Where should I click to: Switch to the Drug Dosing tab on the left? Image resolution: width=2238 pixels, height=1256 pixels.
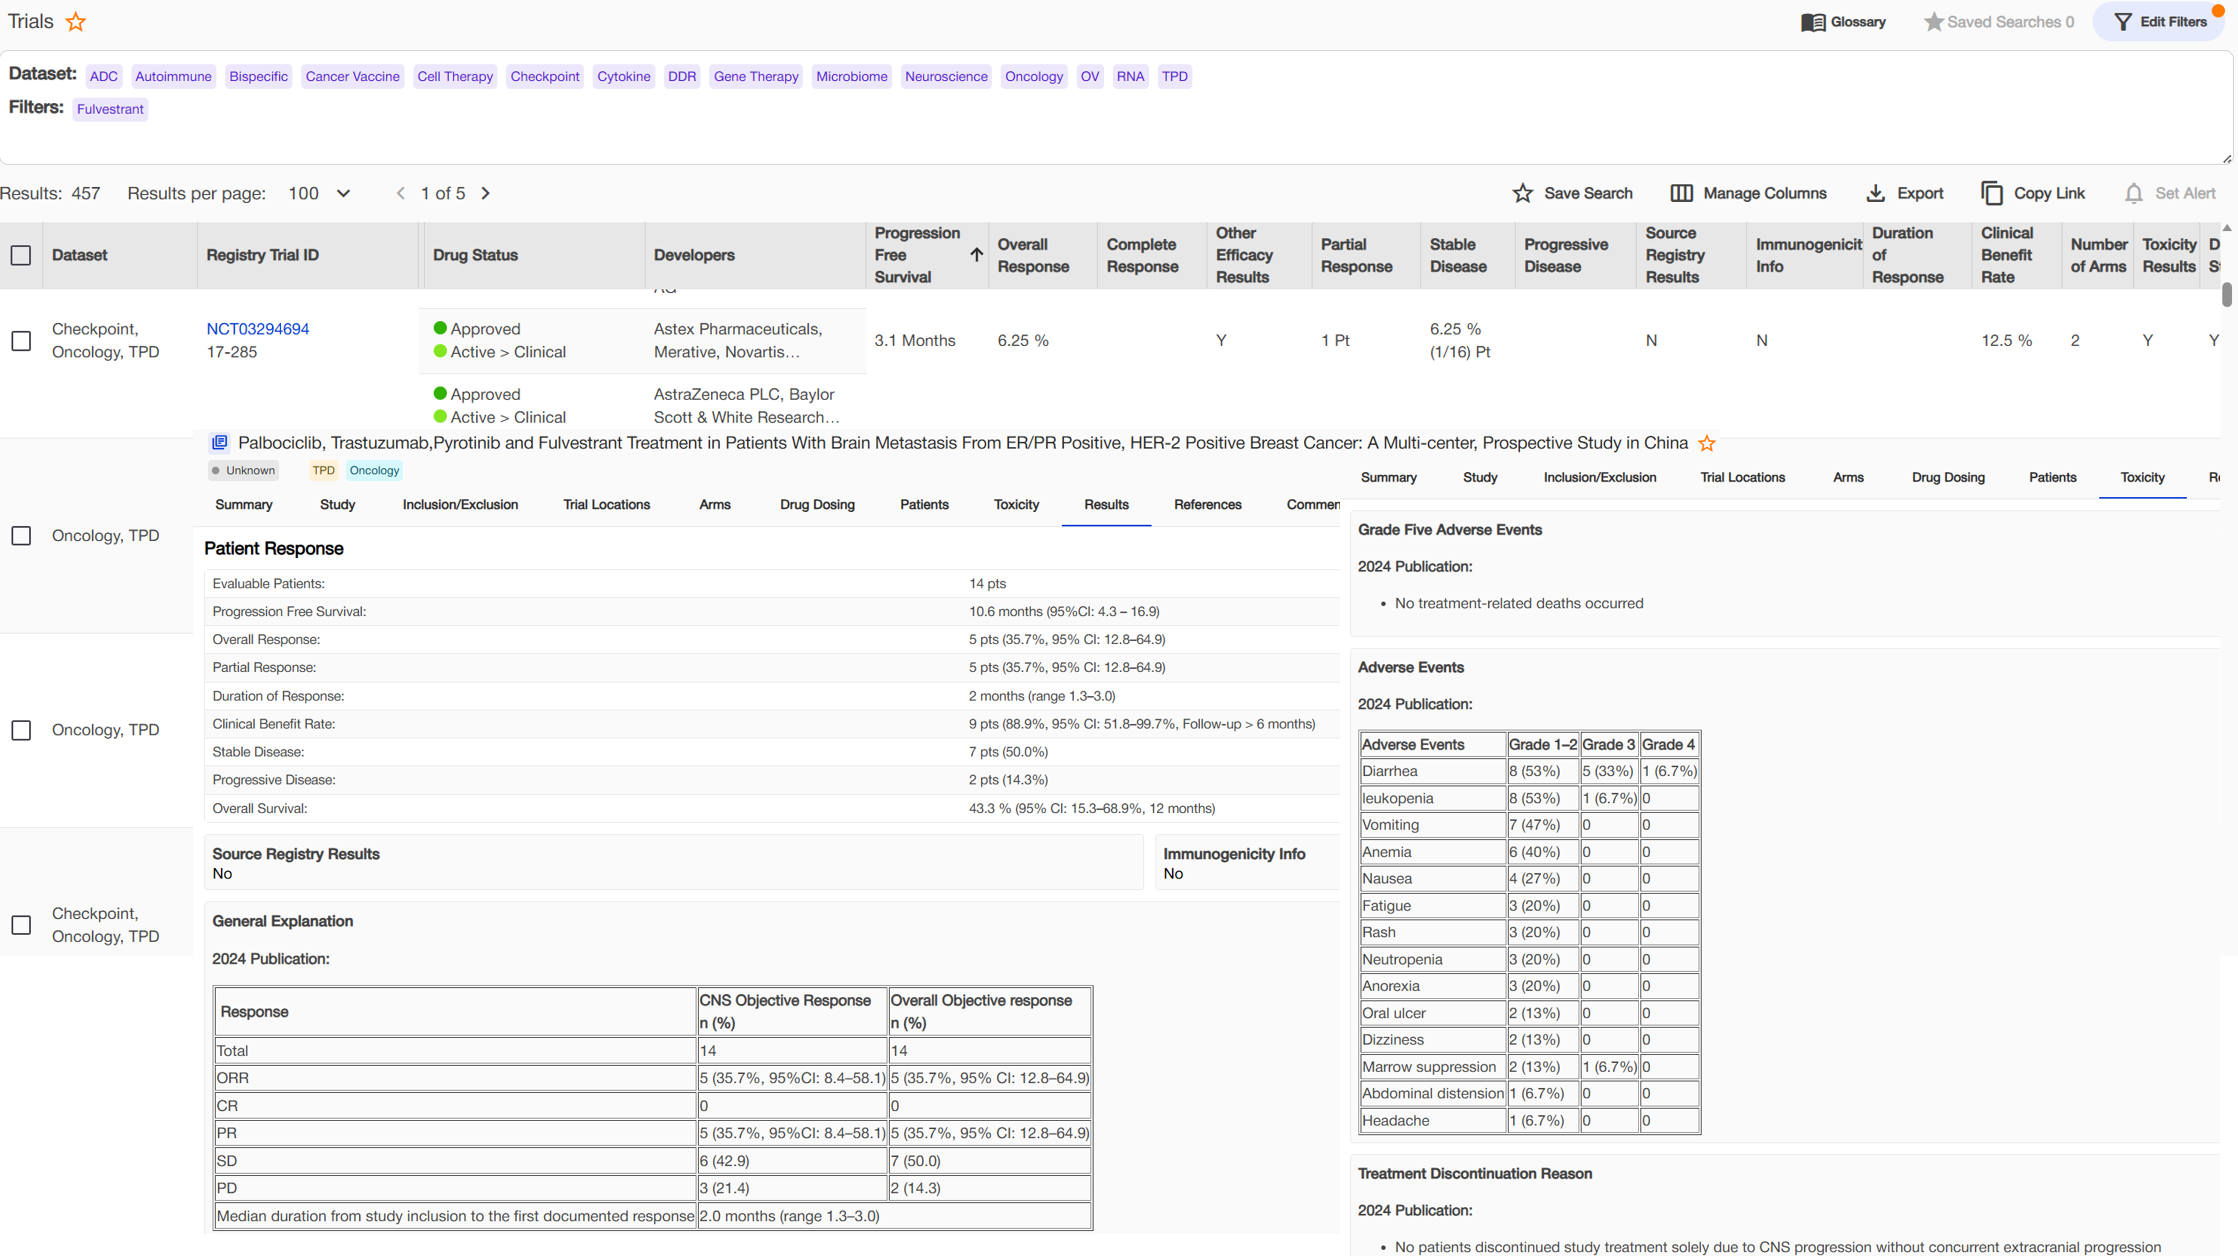[816, 505]
